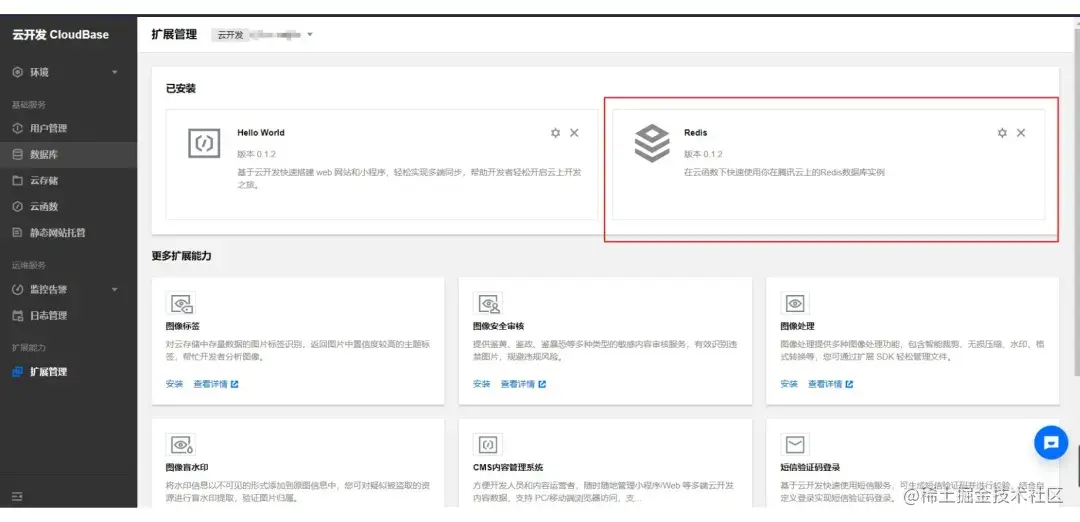
Task: Expand the 监控告警 menu arrow
Action: pyautogui.click(x=115, y=289)
